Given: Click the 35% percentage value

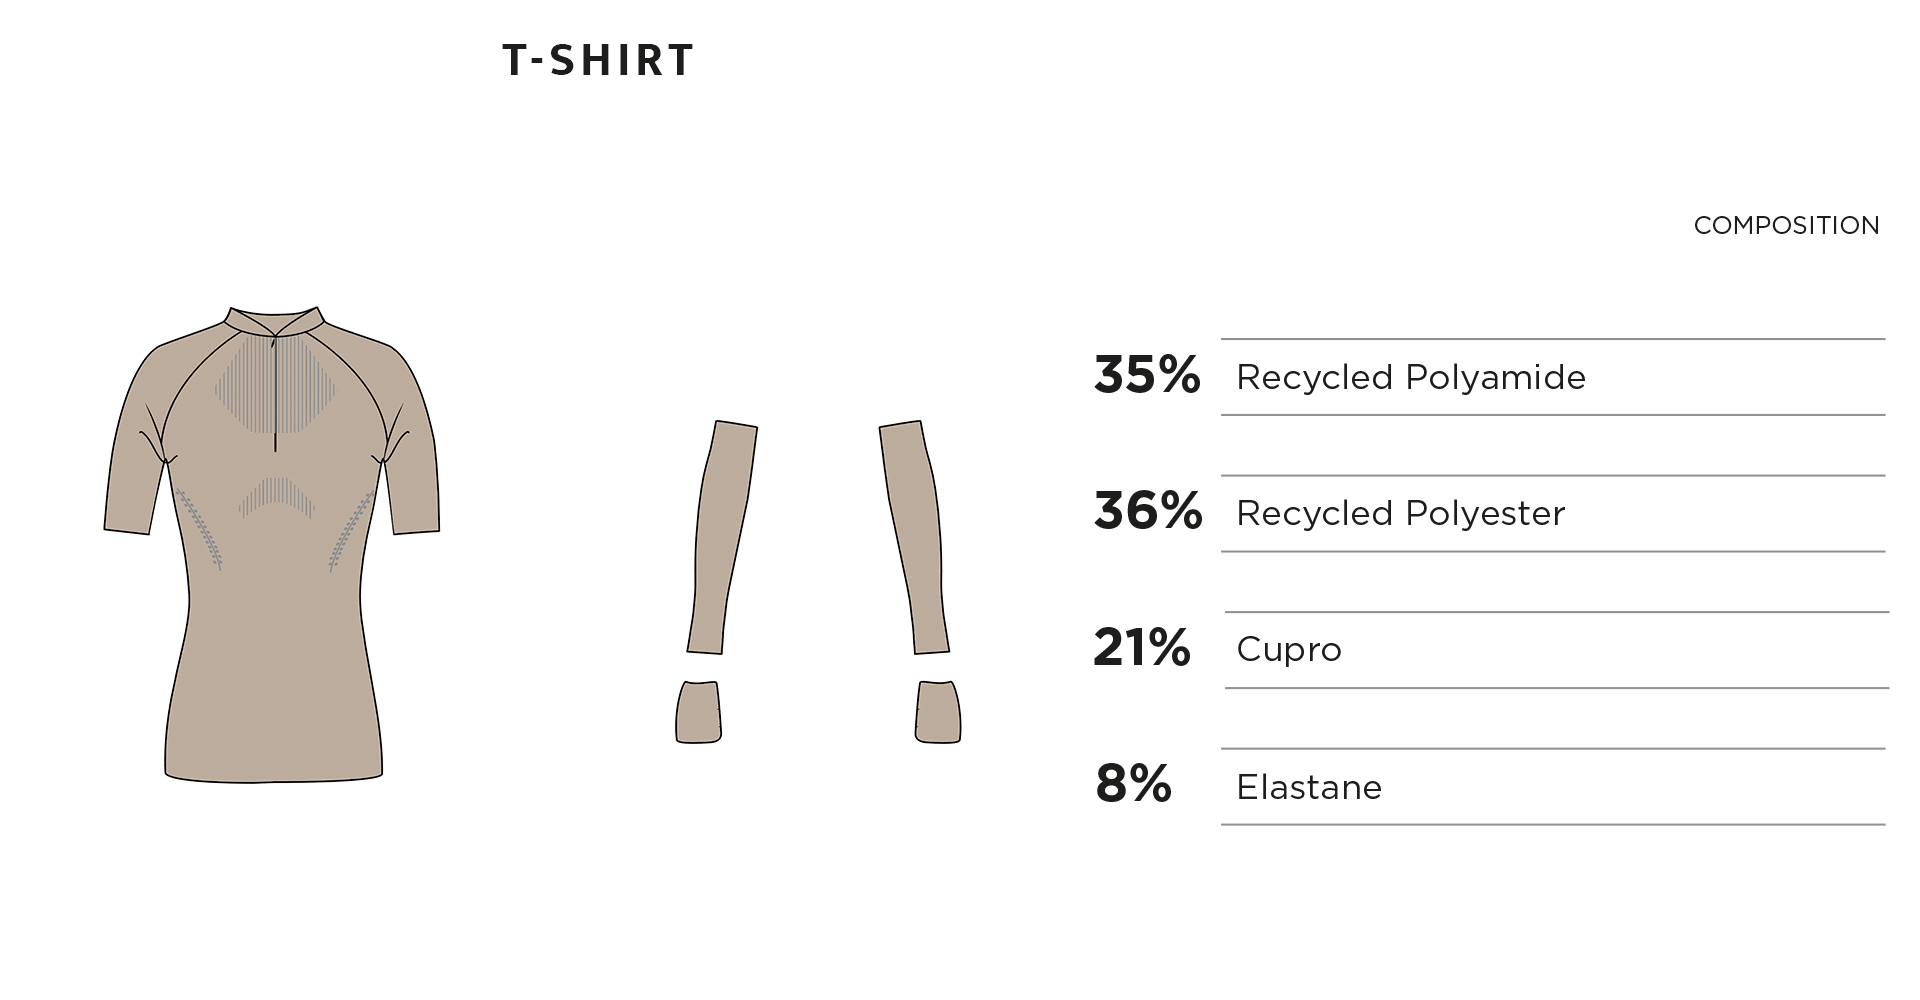Looking at the screenshot, I should click(1147, 376).
